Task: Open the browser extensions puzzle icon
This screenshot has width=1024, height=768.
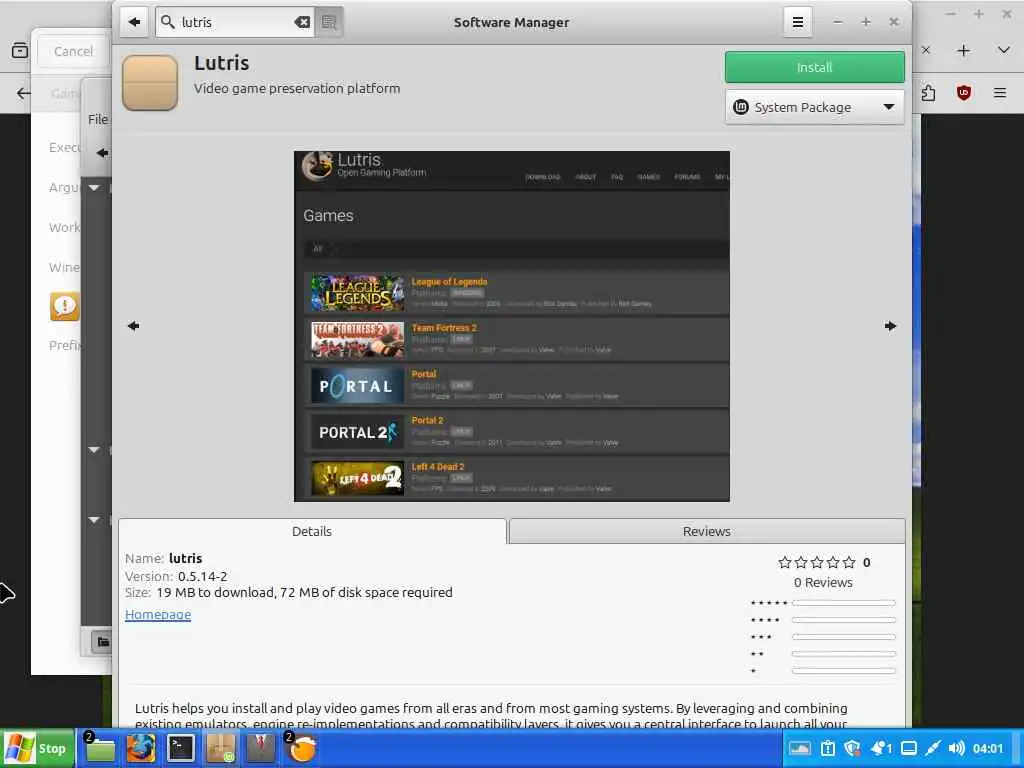Action: click(928, 93)
